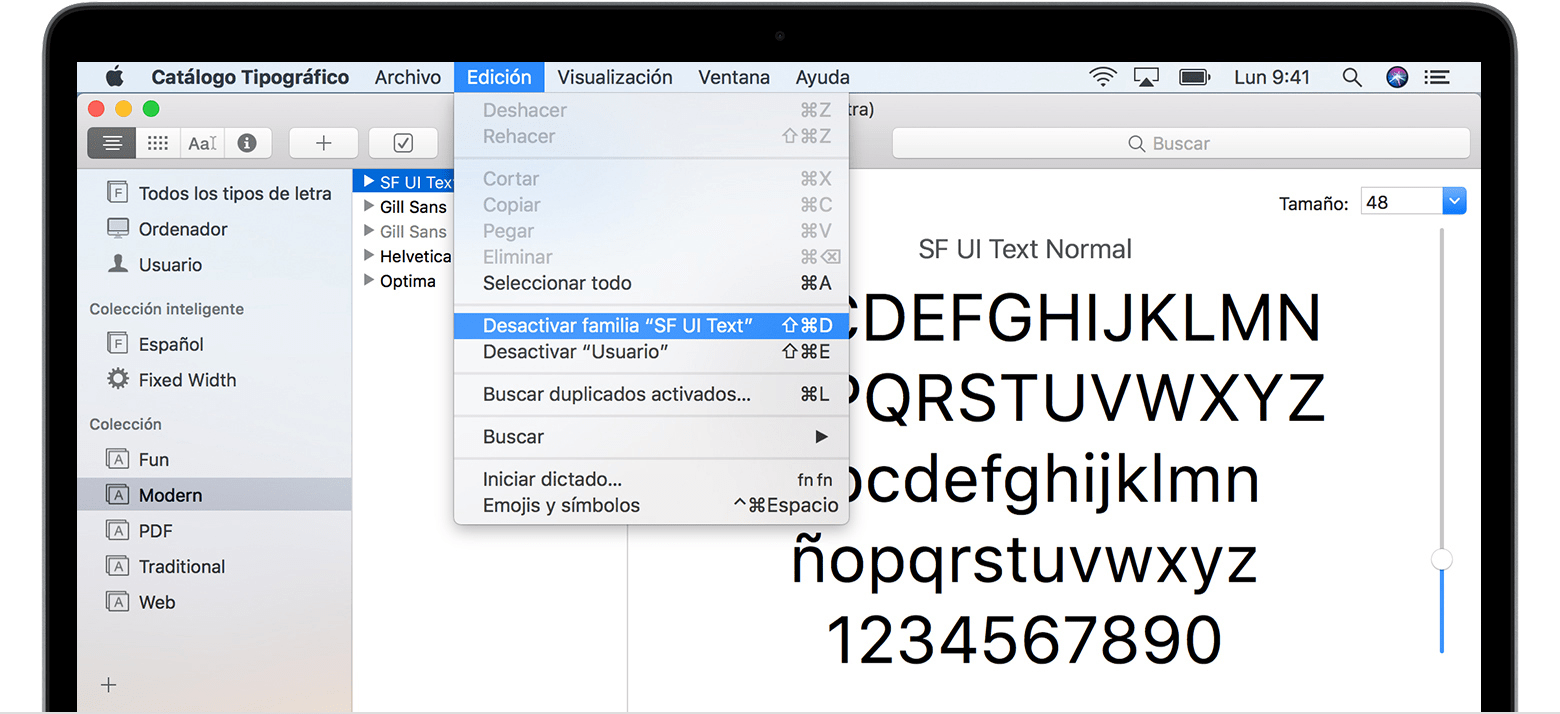
Task: Select "Usuario" font library in sidebar
Action: [x=166, y=264]
